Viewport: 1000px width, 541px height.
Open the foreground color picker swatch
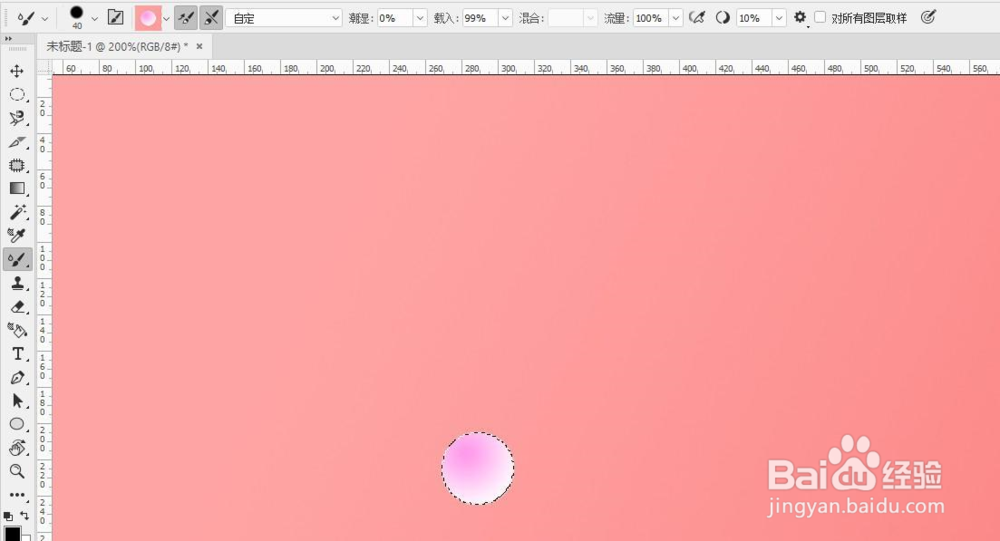pyautogui.click(x=11, y=534)
